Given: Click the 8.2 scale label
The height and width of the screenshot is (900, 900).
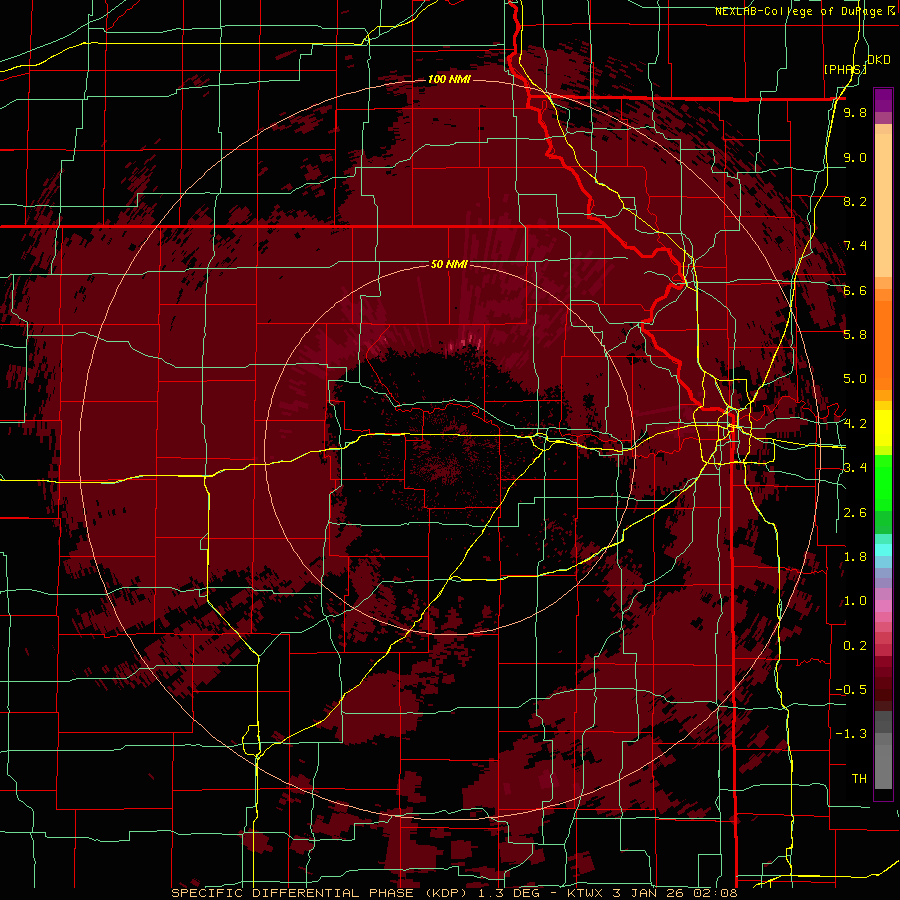Looking at the screenshot, I should (x=855, y=202).
